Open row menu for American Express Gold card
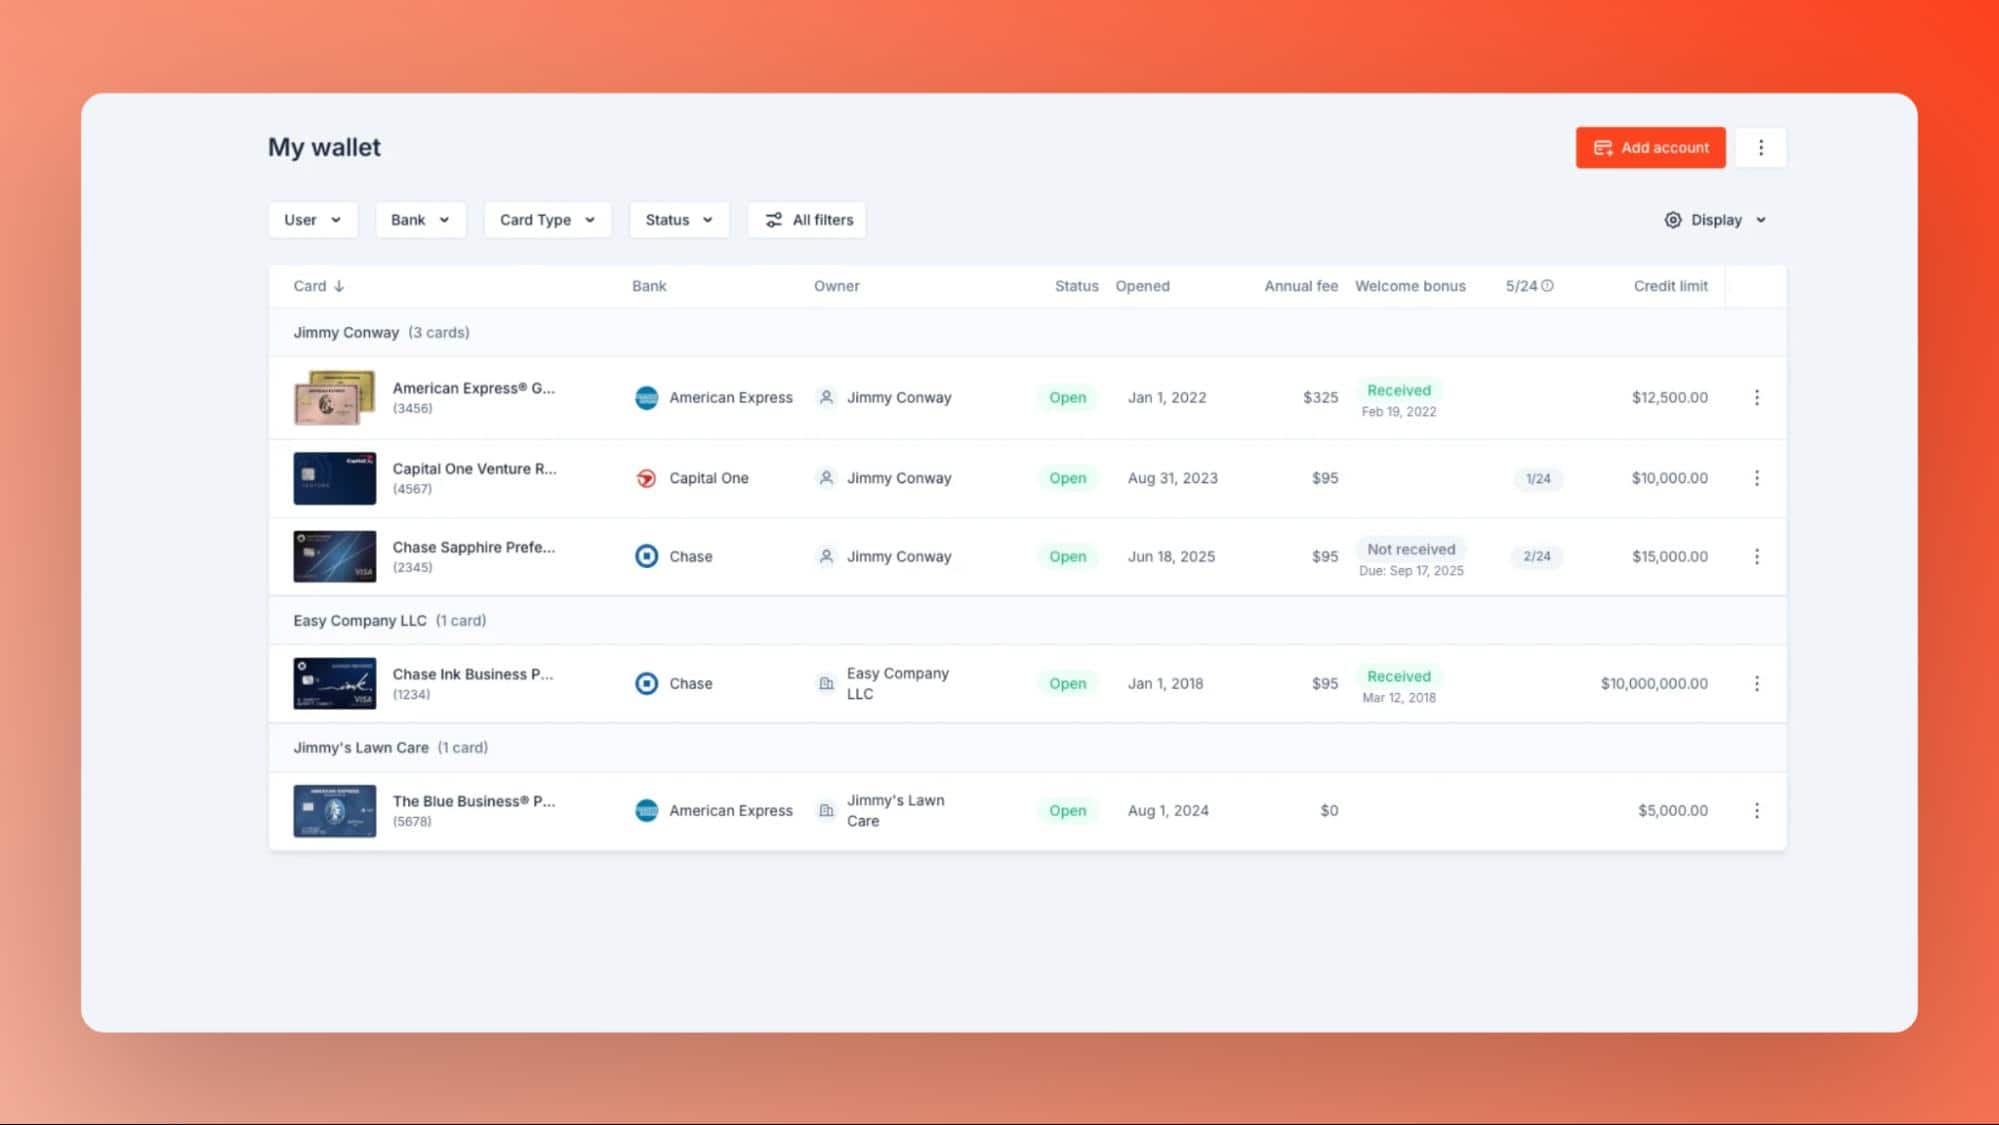The width and height of the screenshot is (1999, 1125). coord(1756,398)
